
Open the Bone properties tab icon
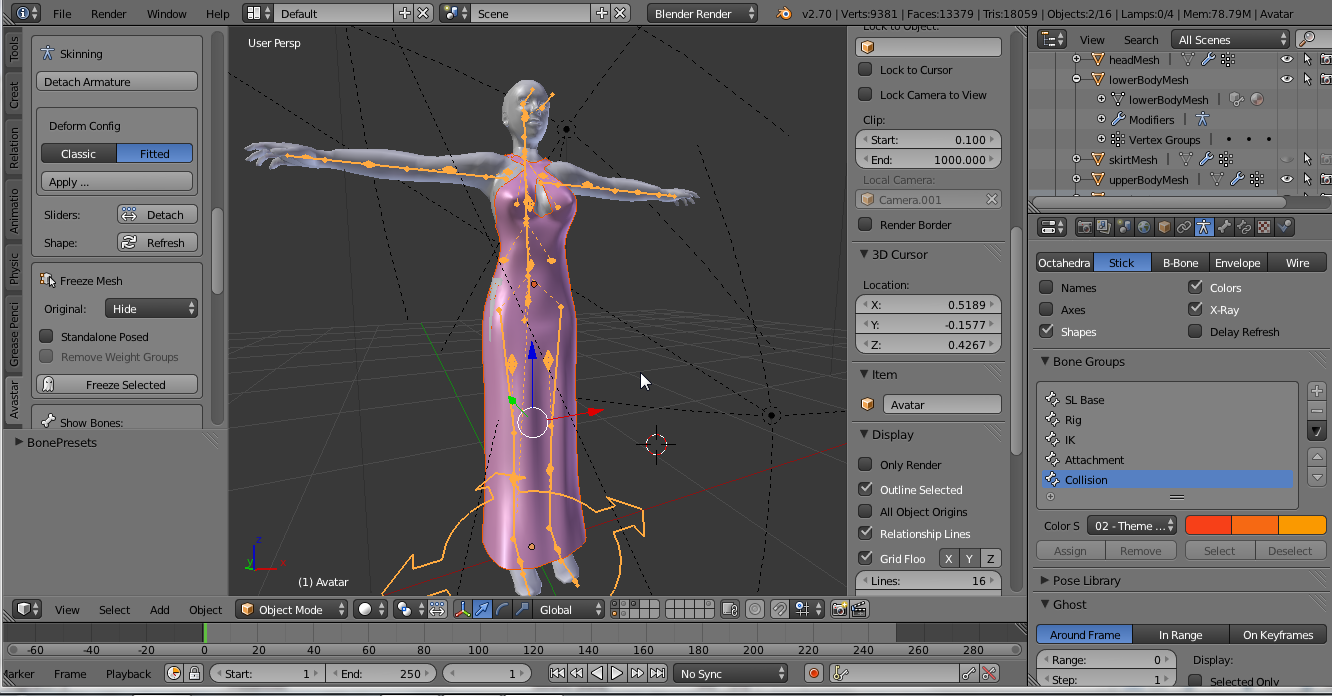click(1224, 227)
